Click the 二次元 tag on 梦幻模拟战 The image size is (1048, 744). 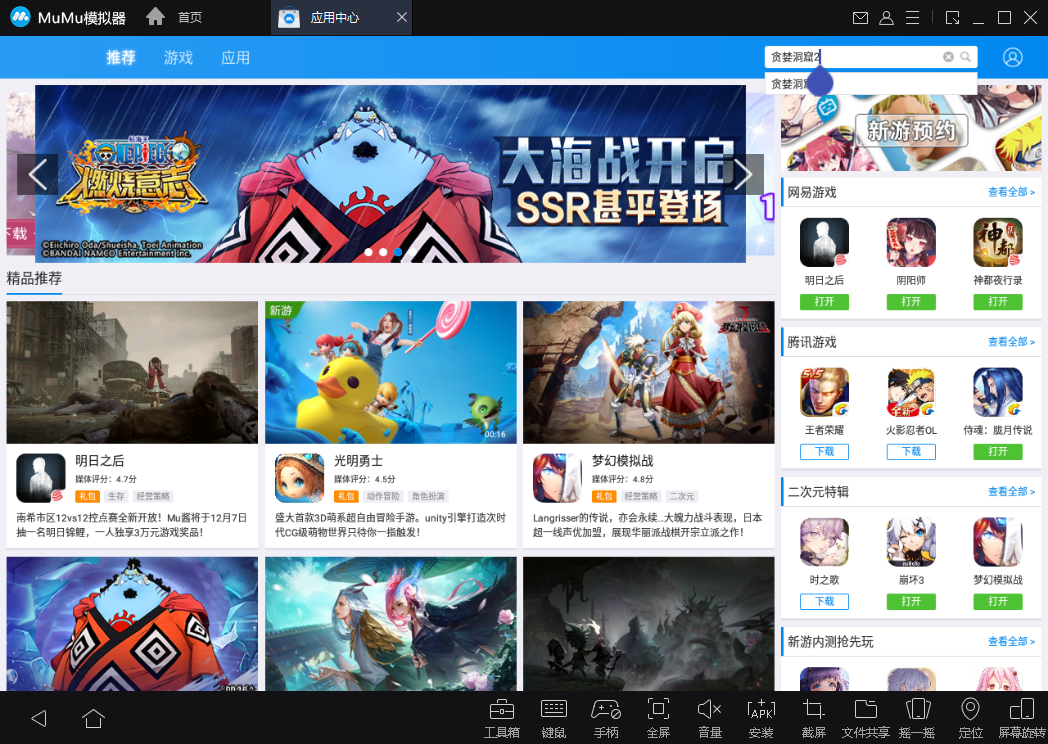point(682,497)
